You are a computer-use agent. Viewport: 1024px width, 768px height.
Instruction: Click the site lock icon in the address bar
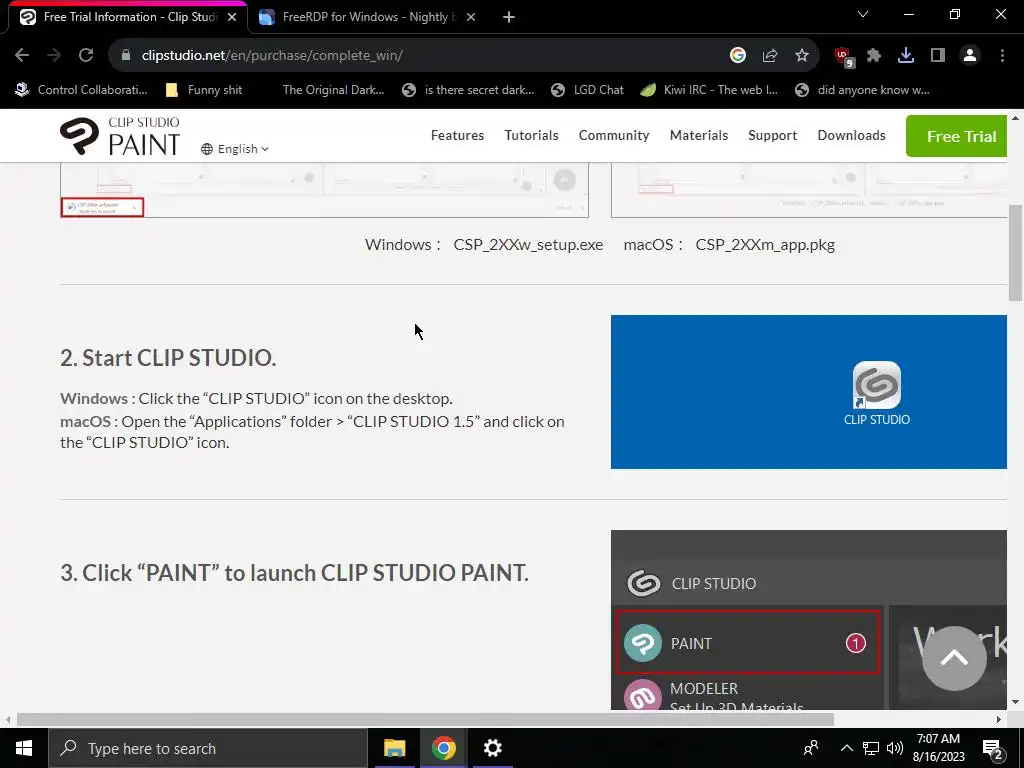(x=126, y=56)
